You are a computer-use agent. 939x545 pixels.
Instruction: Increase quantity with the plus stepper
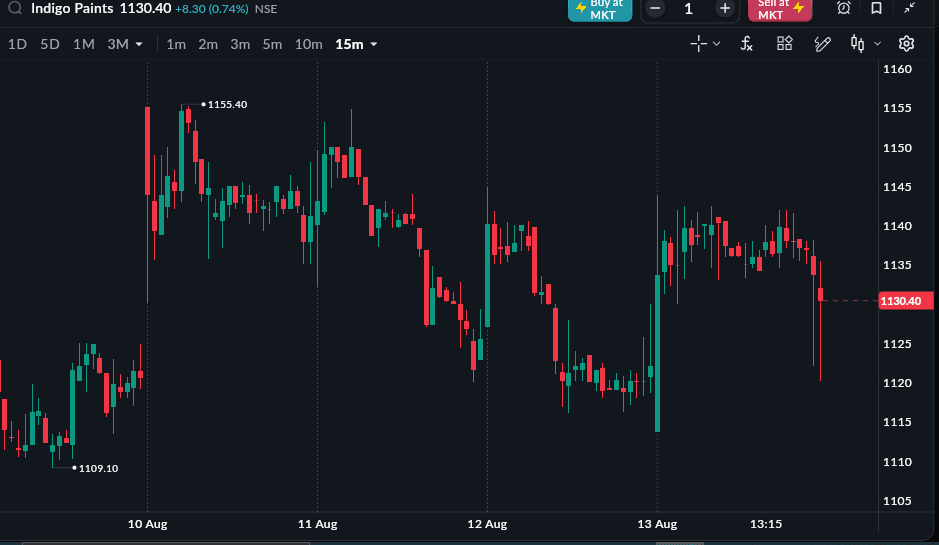(x=725, y=8)
